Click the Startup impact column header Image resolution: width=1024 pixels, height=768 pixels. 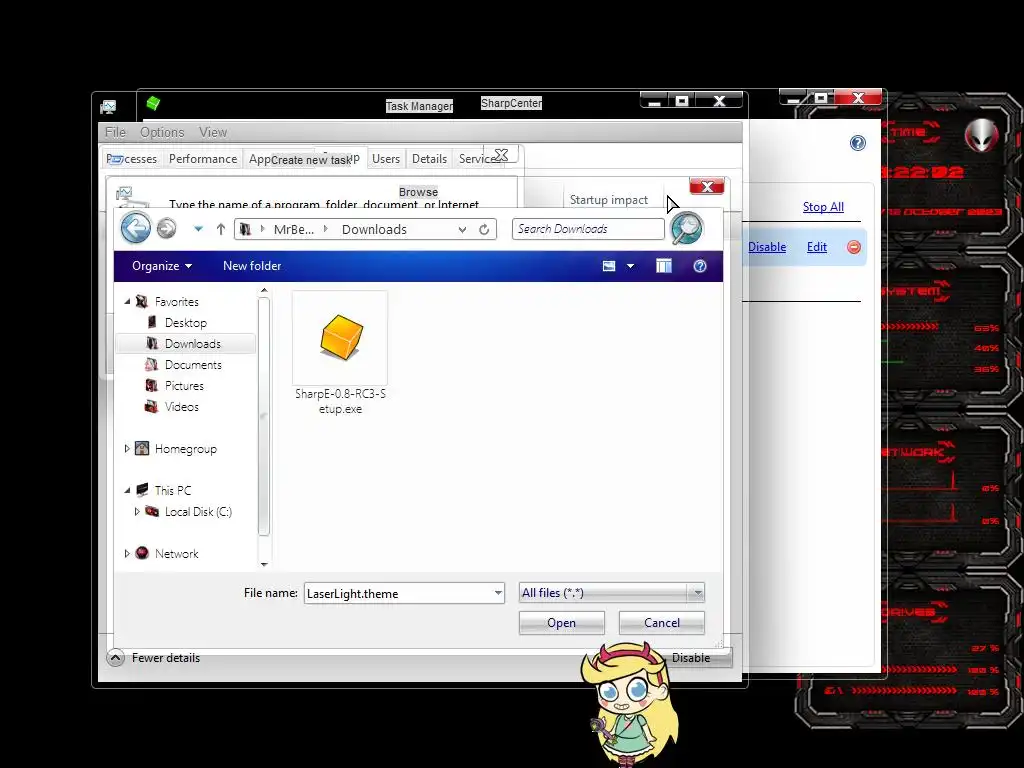pyautogui.click(x=609, y=200)
